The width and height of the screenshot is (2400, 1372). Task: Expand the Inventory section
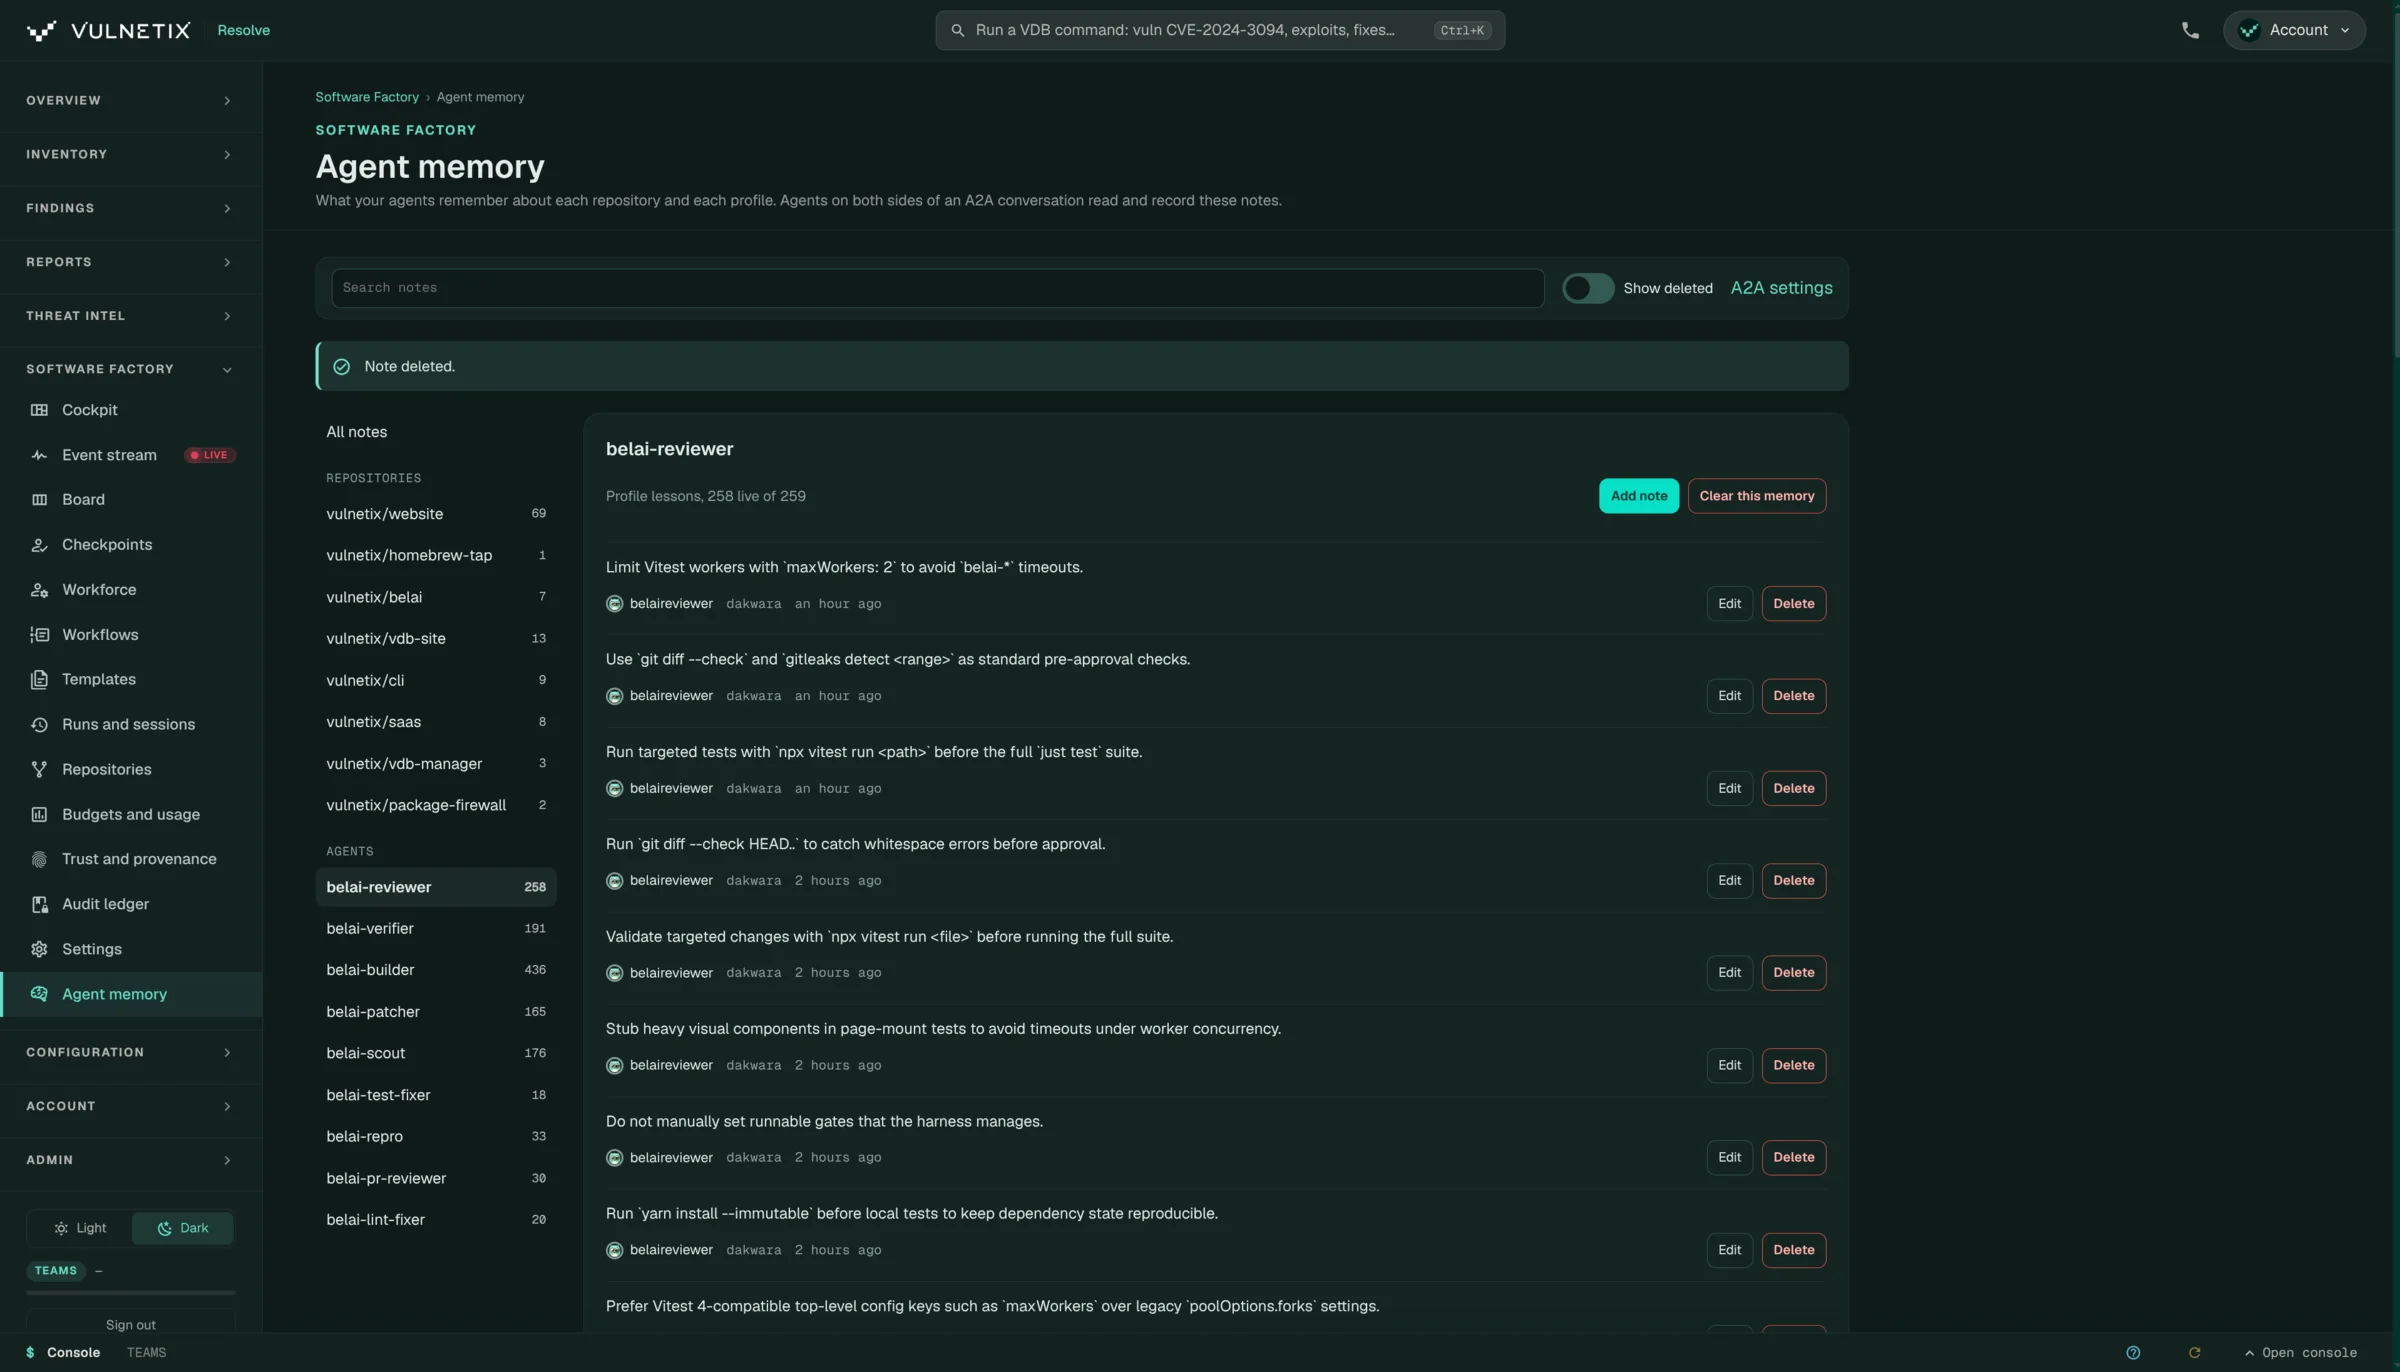point(131,154)
